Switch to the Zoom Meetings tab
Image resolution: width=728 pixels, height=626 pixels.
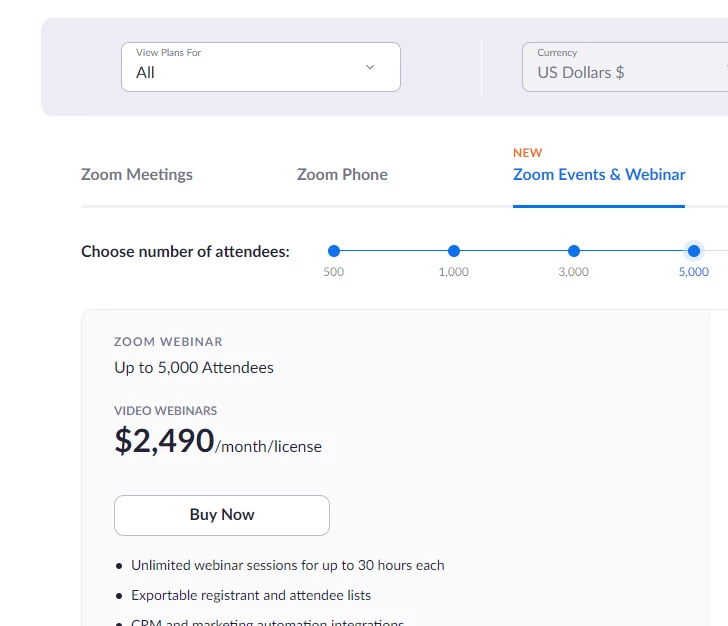[x=137, y=174]
